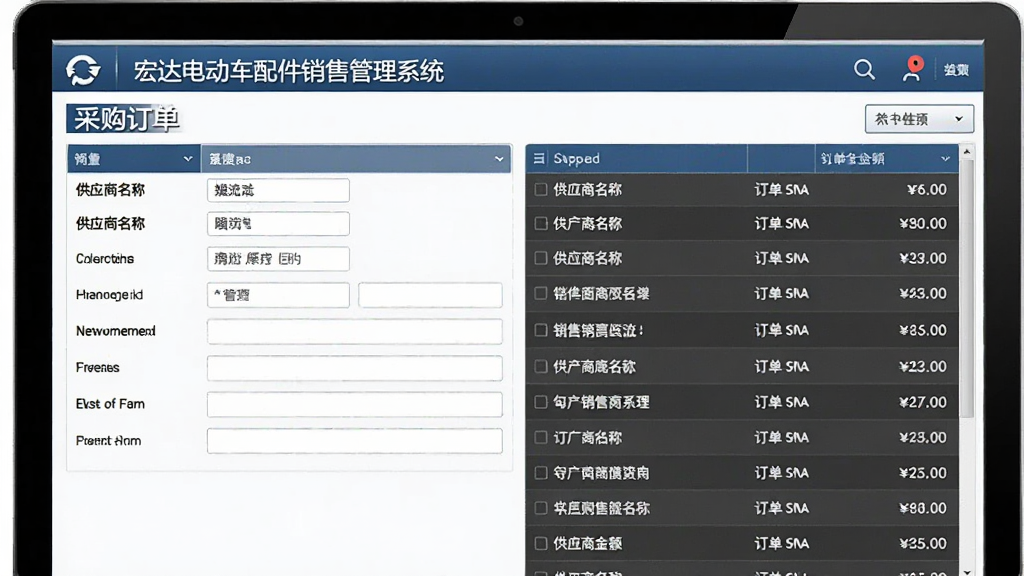The width and height of the screenshot is (1024, 576).
Task: Check the ¥6.00 order row checkbox
Action: (541, 189)
